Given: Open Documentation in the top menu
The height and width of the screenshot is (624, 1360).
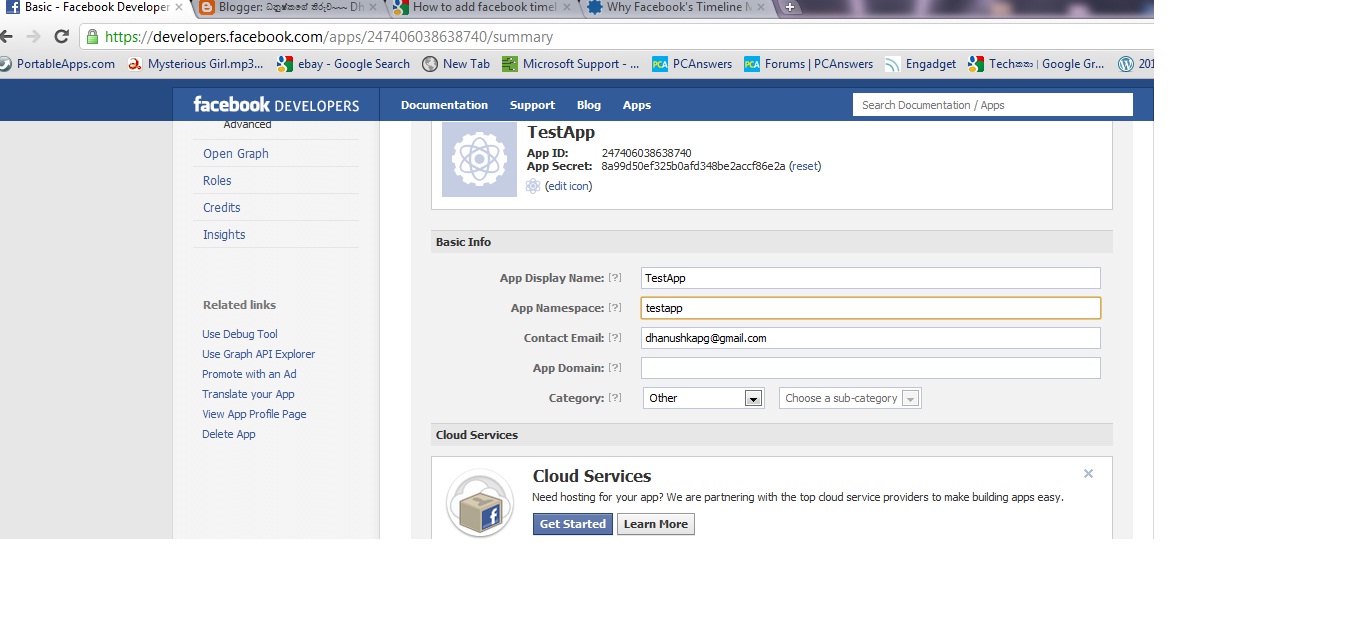Looking at the screenshot, I should (444, 105).
